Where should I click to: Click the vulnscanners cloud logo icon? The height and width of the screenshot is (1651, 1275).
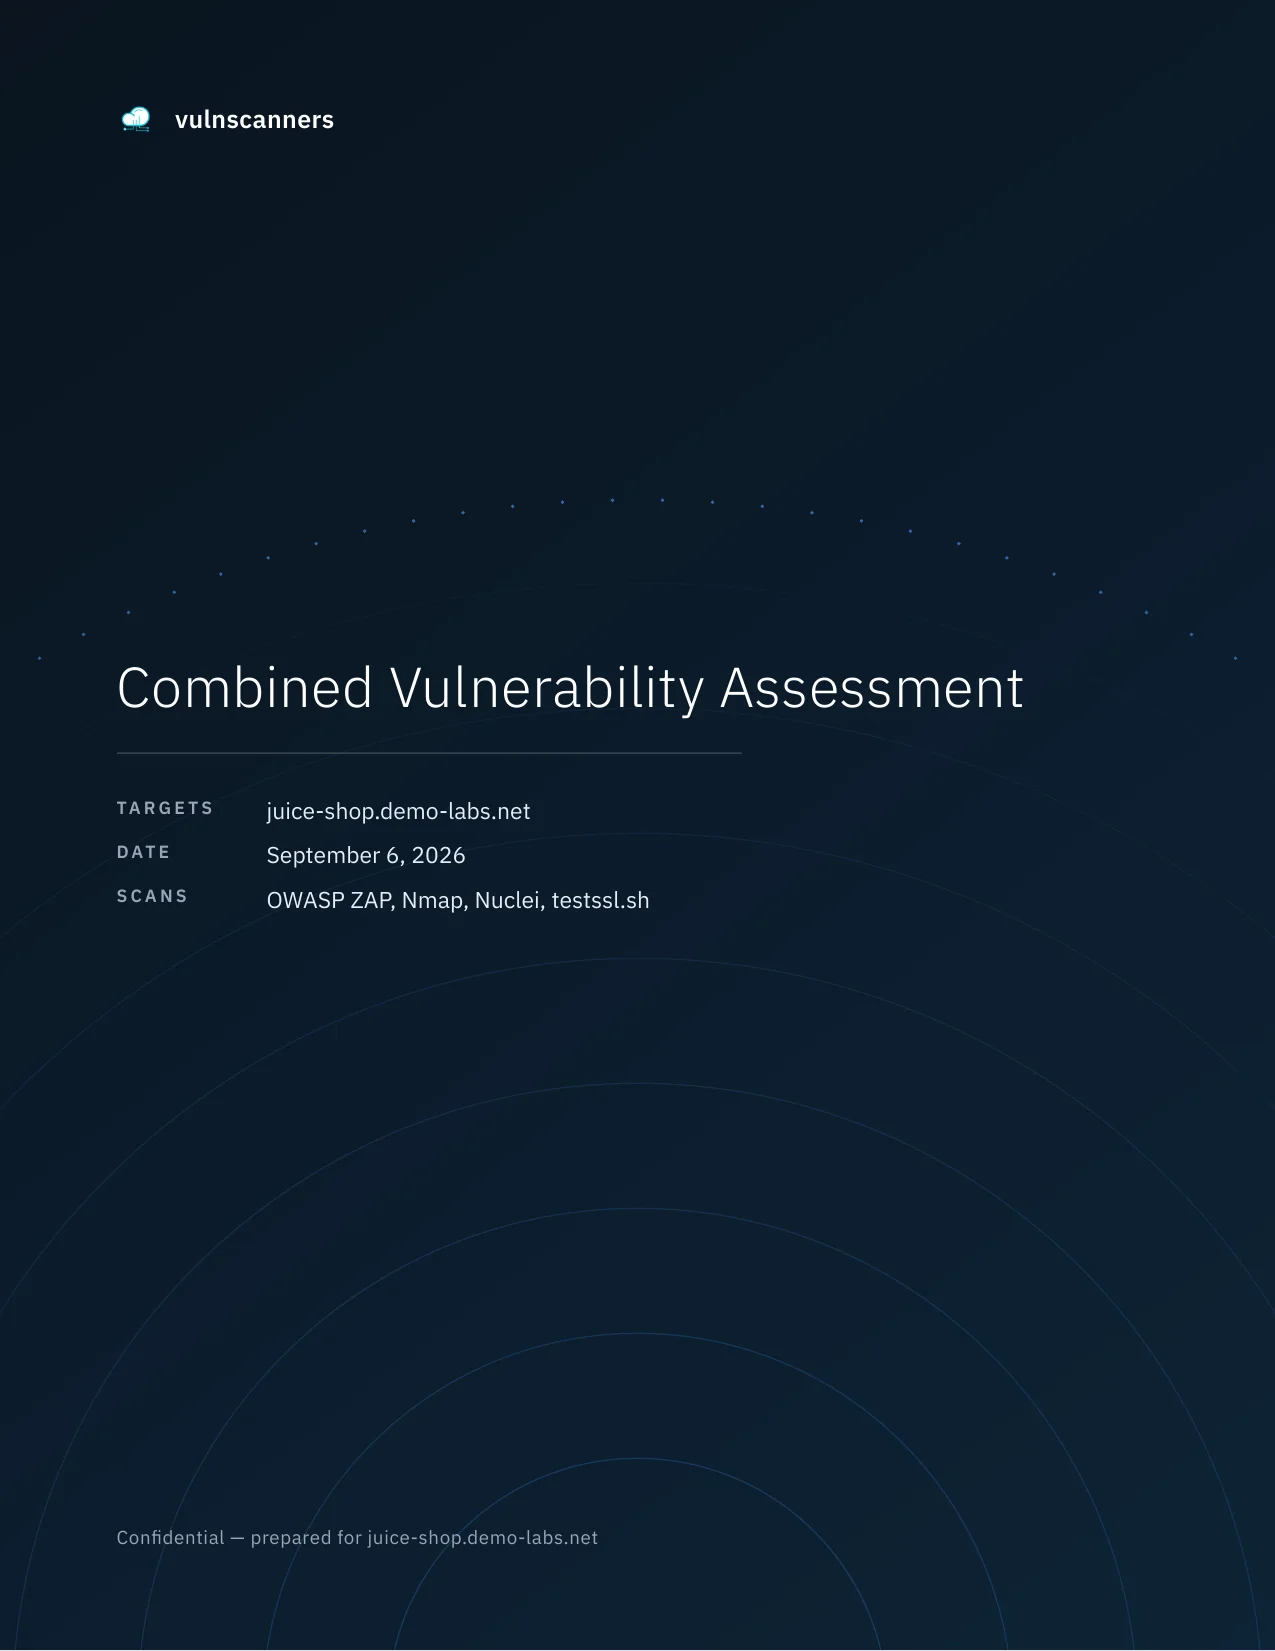coord(136,120)
